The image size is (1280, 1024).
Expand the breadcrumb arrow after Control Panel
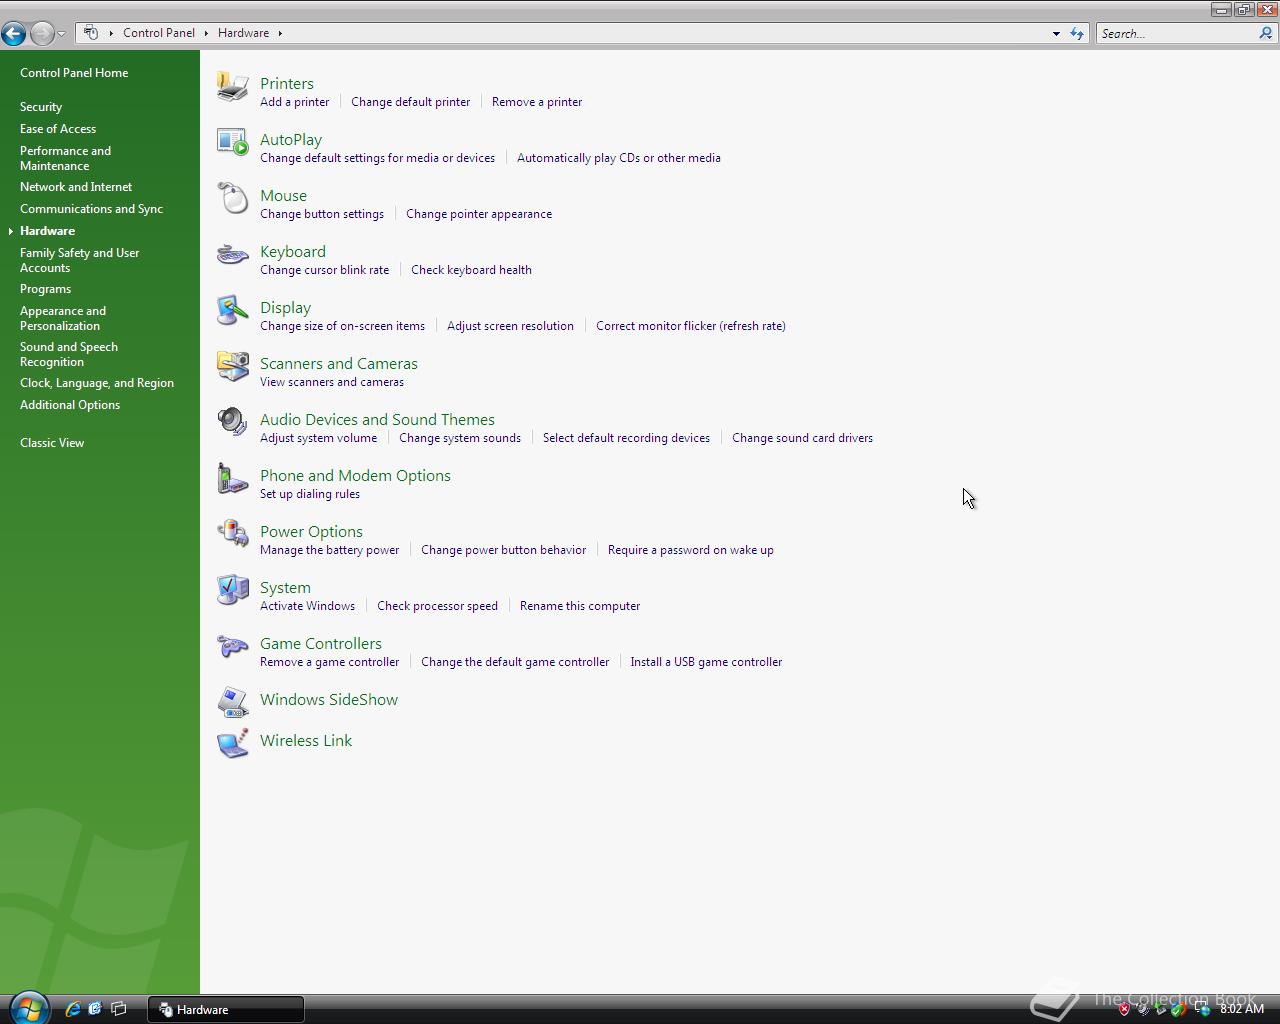pos(206,33)
